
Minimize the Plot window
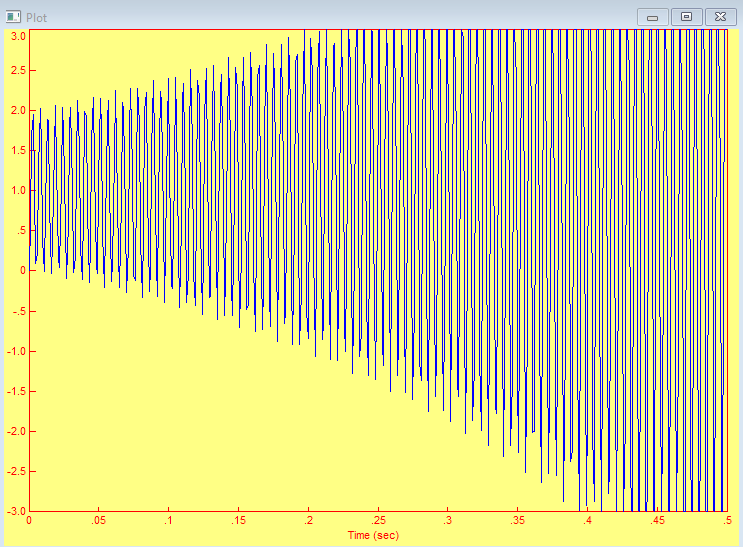[653, 17]
